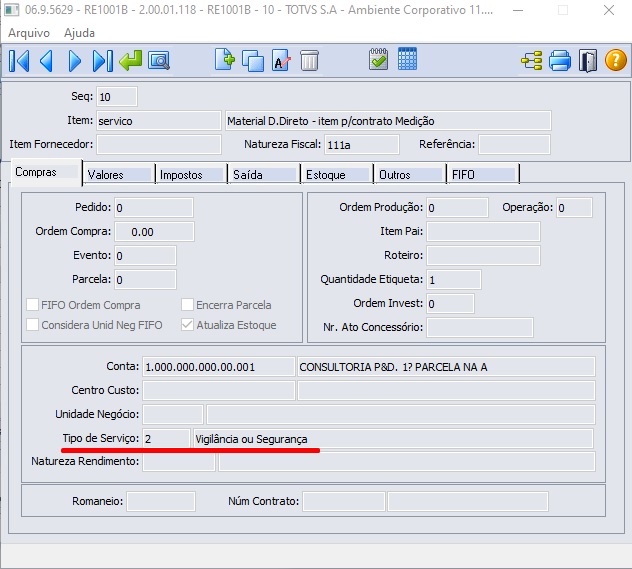
Task: Click the green return arrow icon
Action: [x=131, y=60]
